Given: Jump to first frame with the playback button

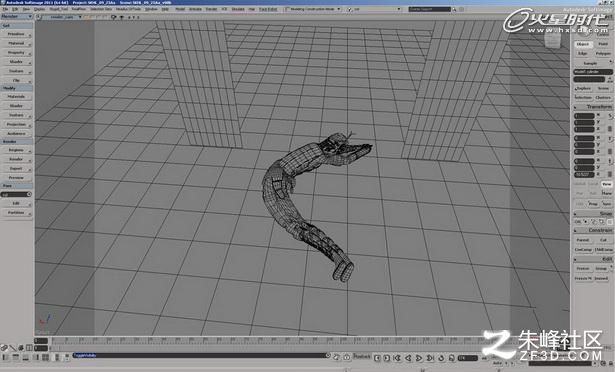Looking at the screenshot, I should [x=397, y=358].
